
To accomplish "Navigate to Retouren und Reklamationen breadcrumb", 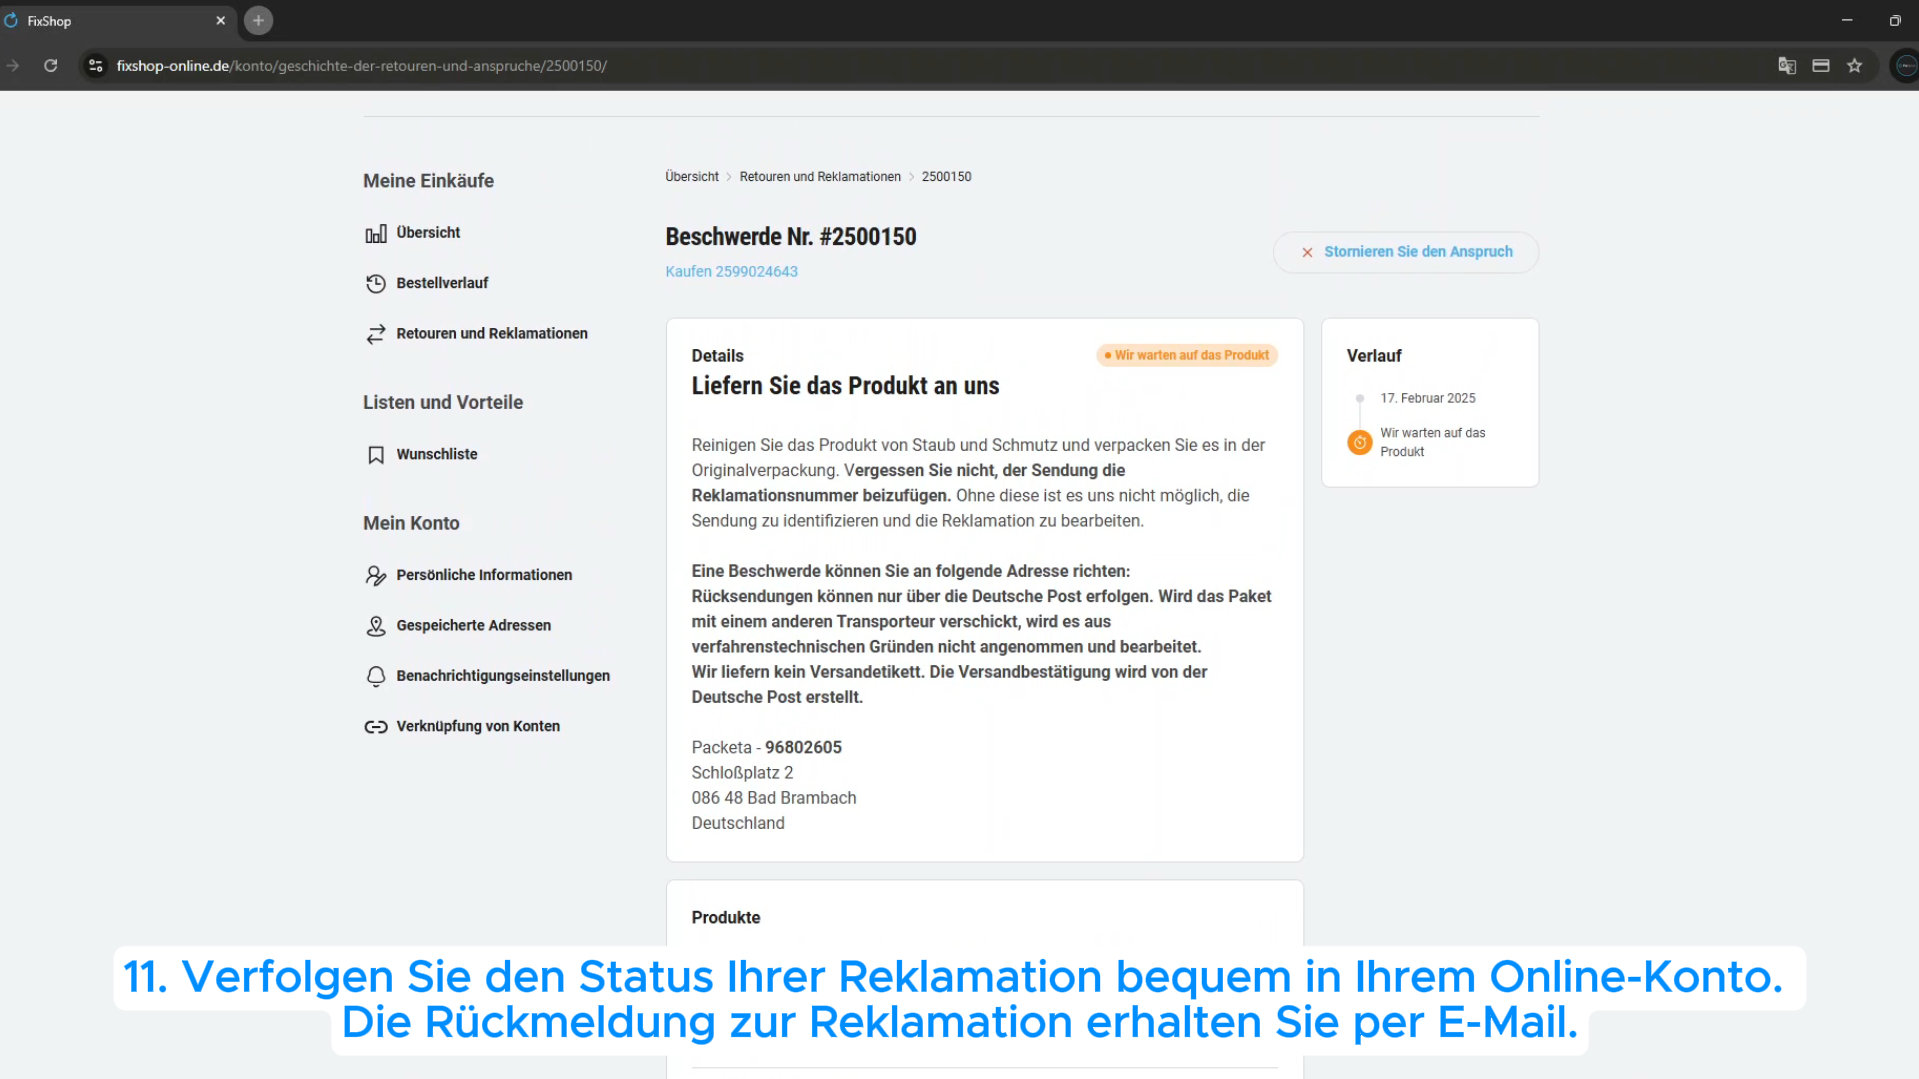I will [819, 177].
